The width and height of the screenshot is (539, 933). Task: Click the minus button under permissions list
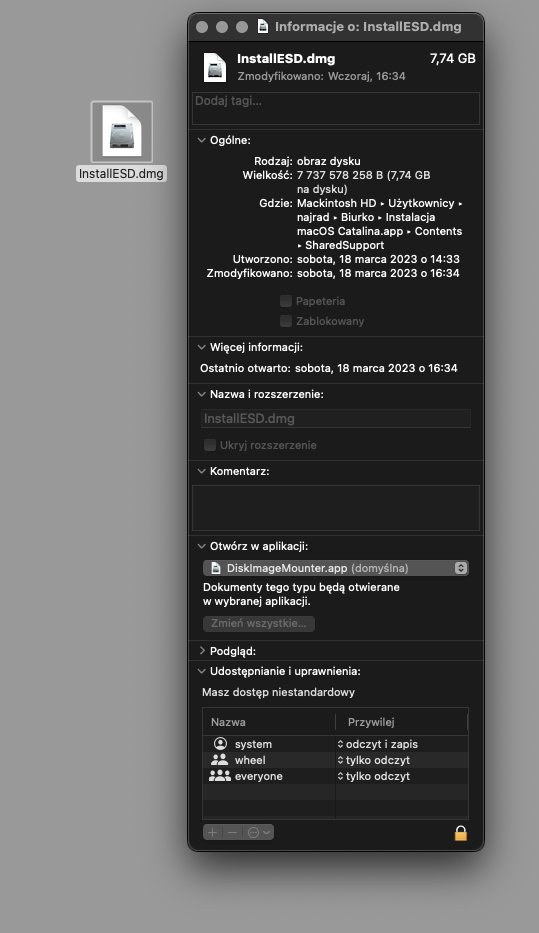pyautogui.click(x=233, y=832)
